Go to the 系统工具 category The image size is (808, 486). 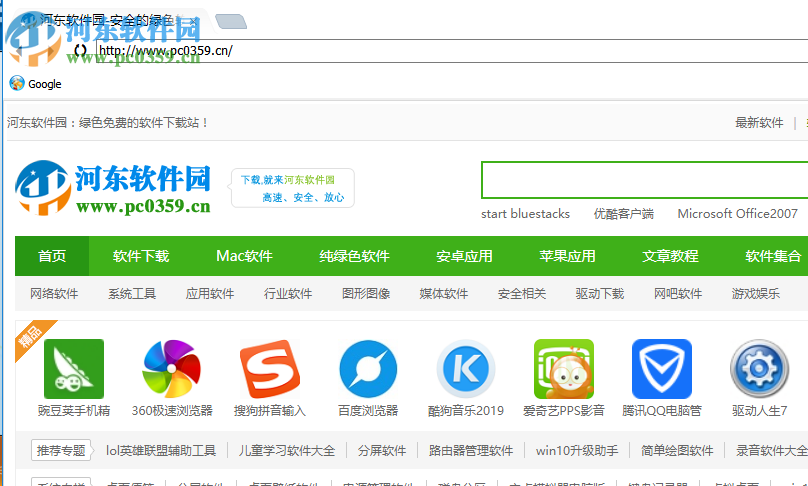coord(132,294)
